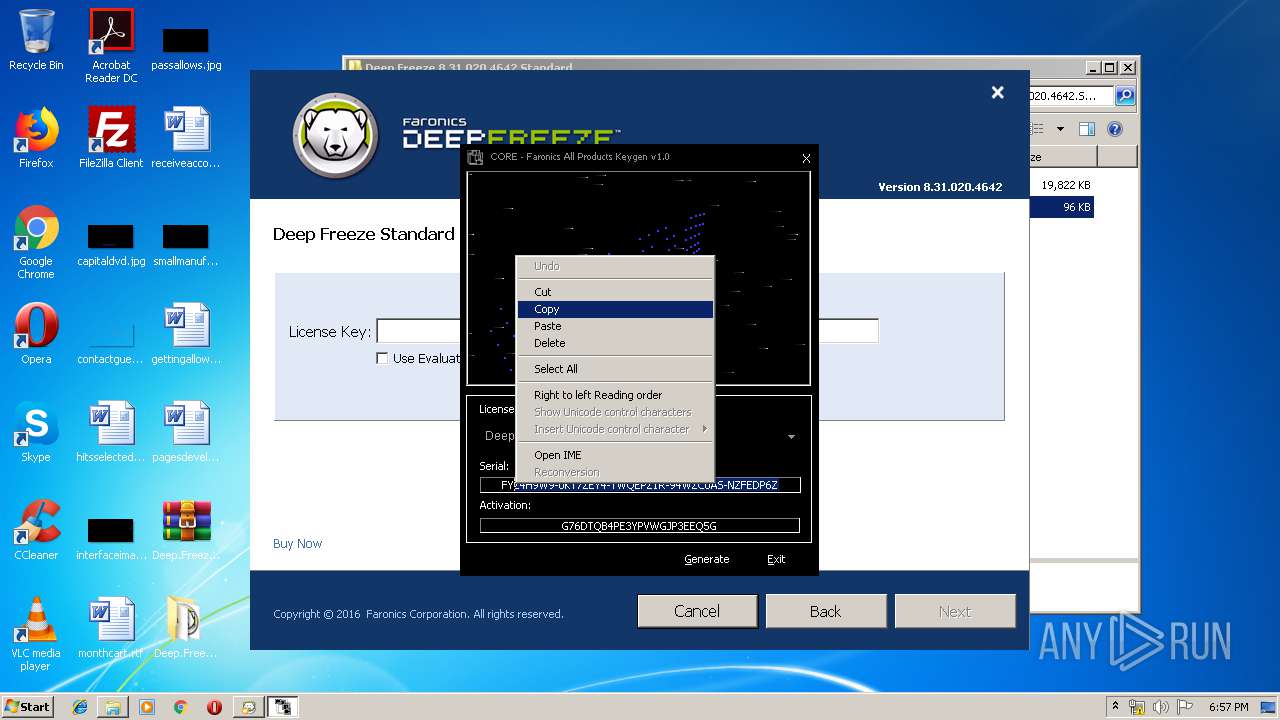The height and width of the screenshot is (720, 1280).
Task: Open the receiveacco Word document icon
Action: coord(186,138)
